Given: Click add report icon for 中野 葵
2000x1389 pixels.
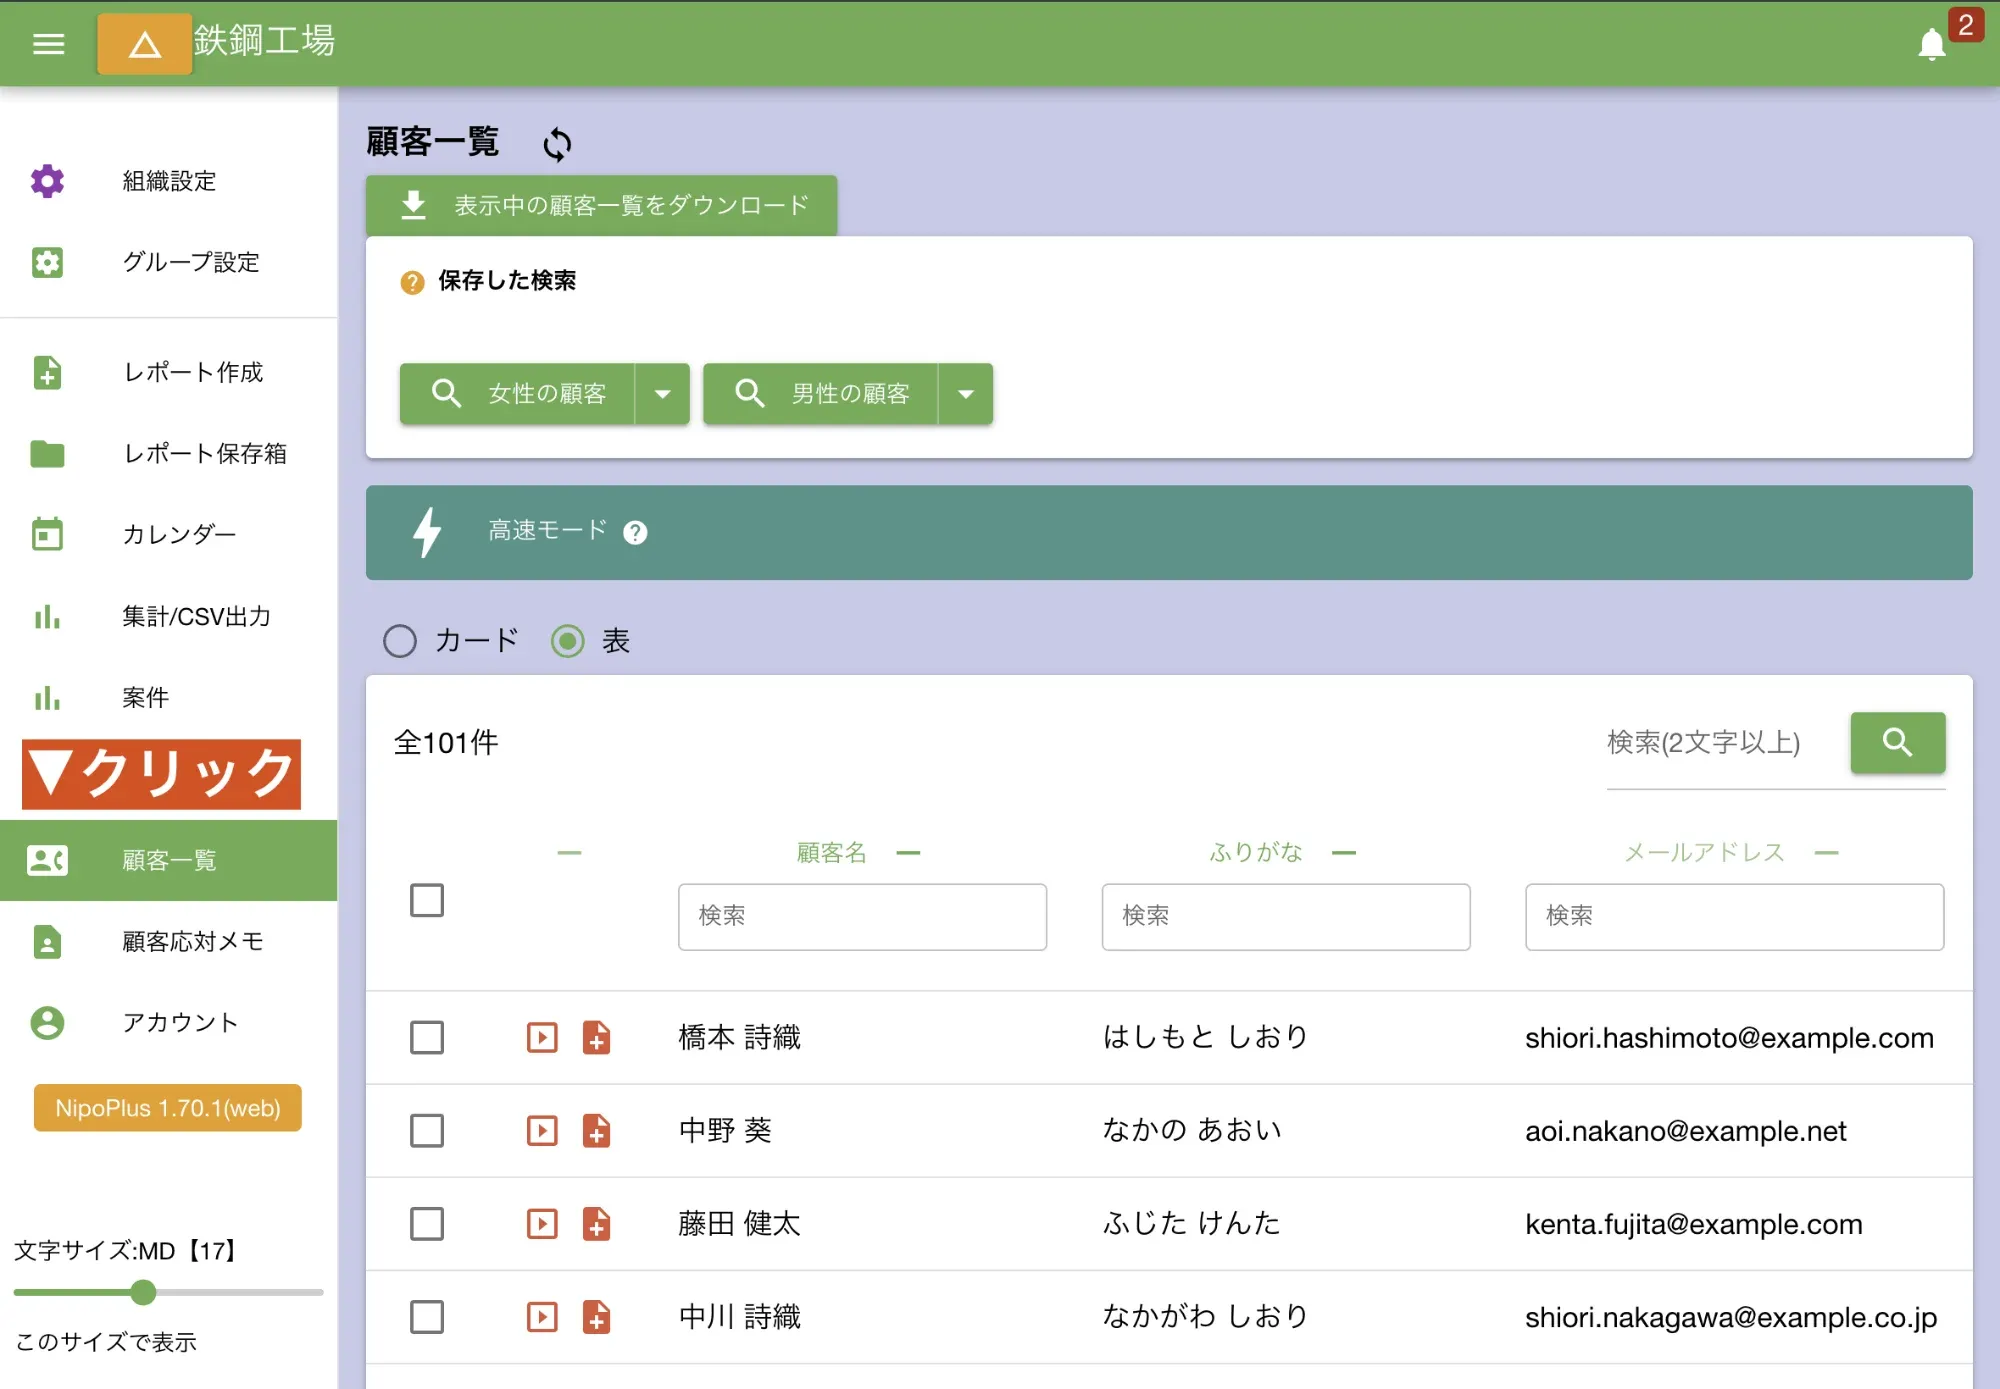Looking at the screenshot, I should pyautogui.click(x=596, y=1131).
